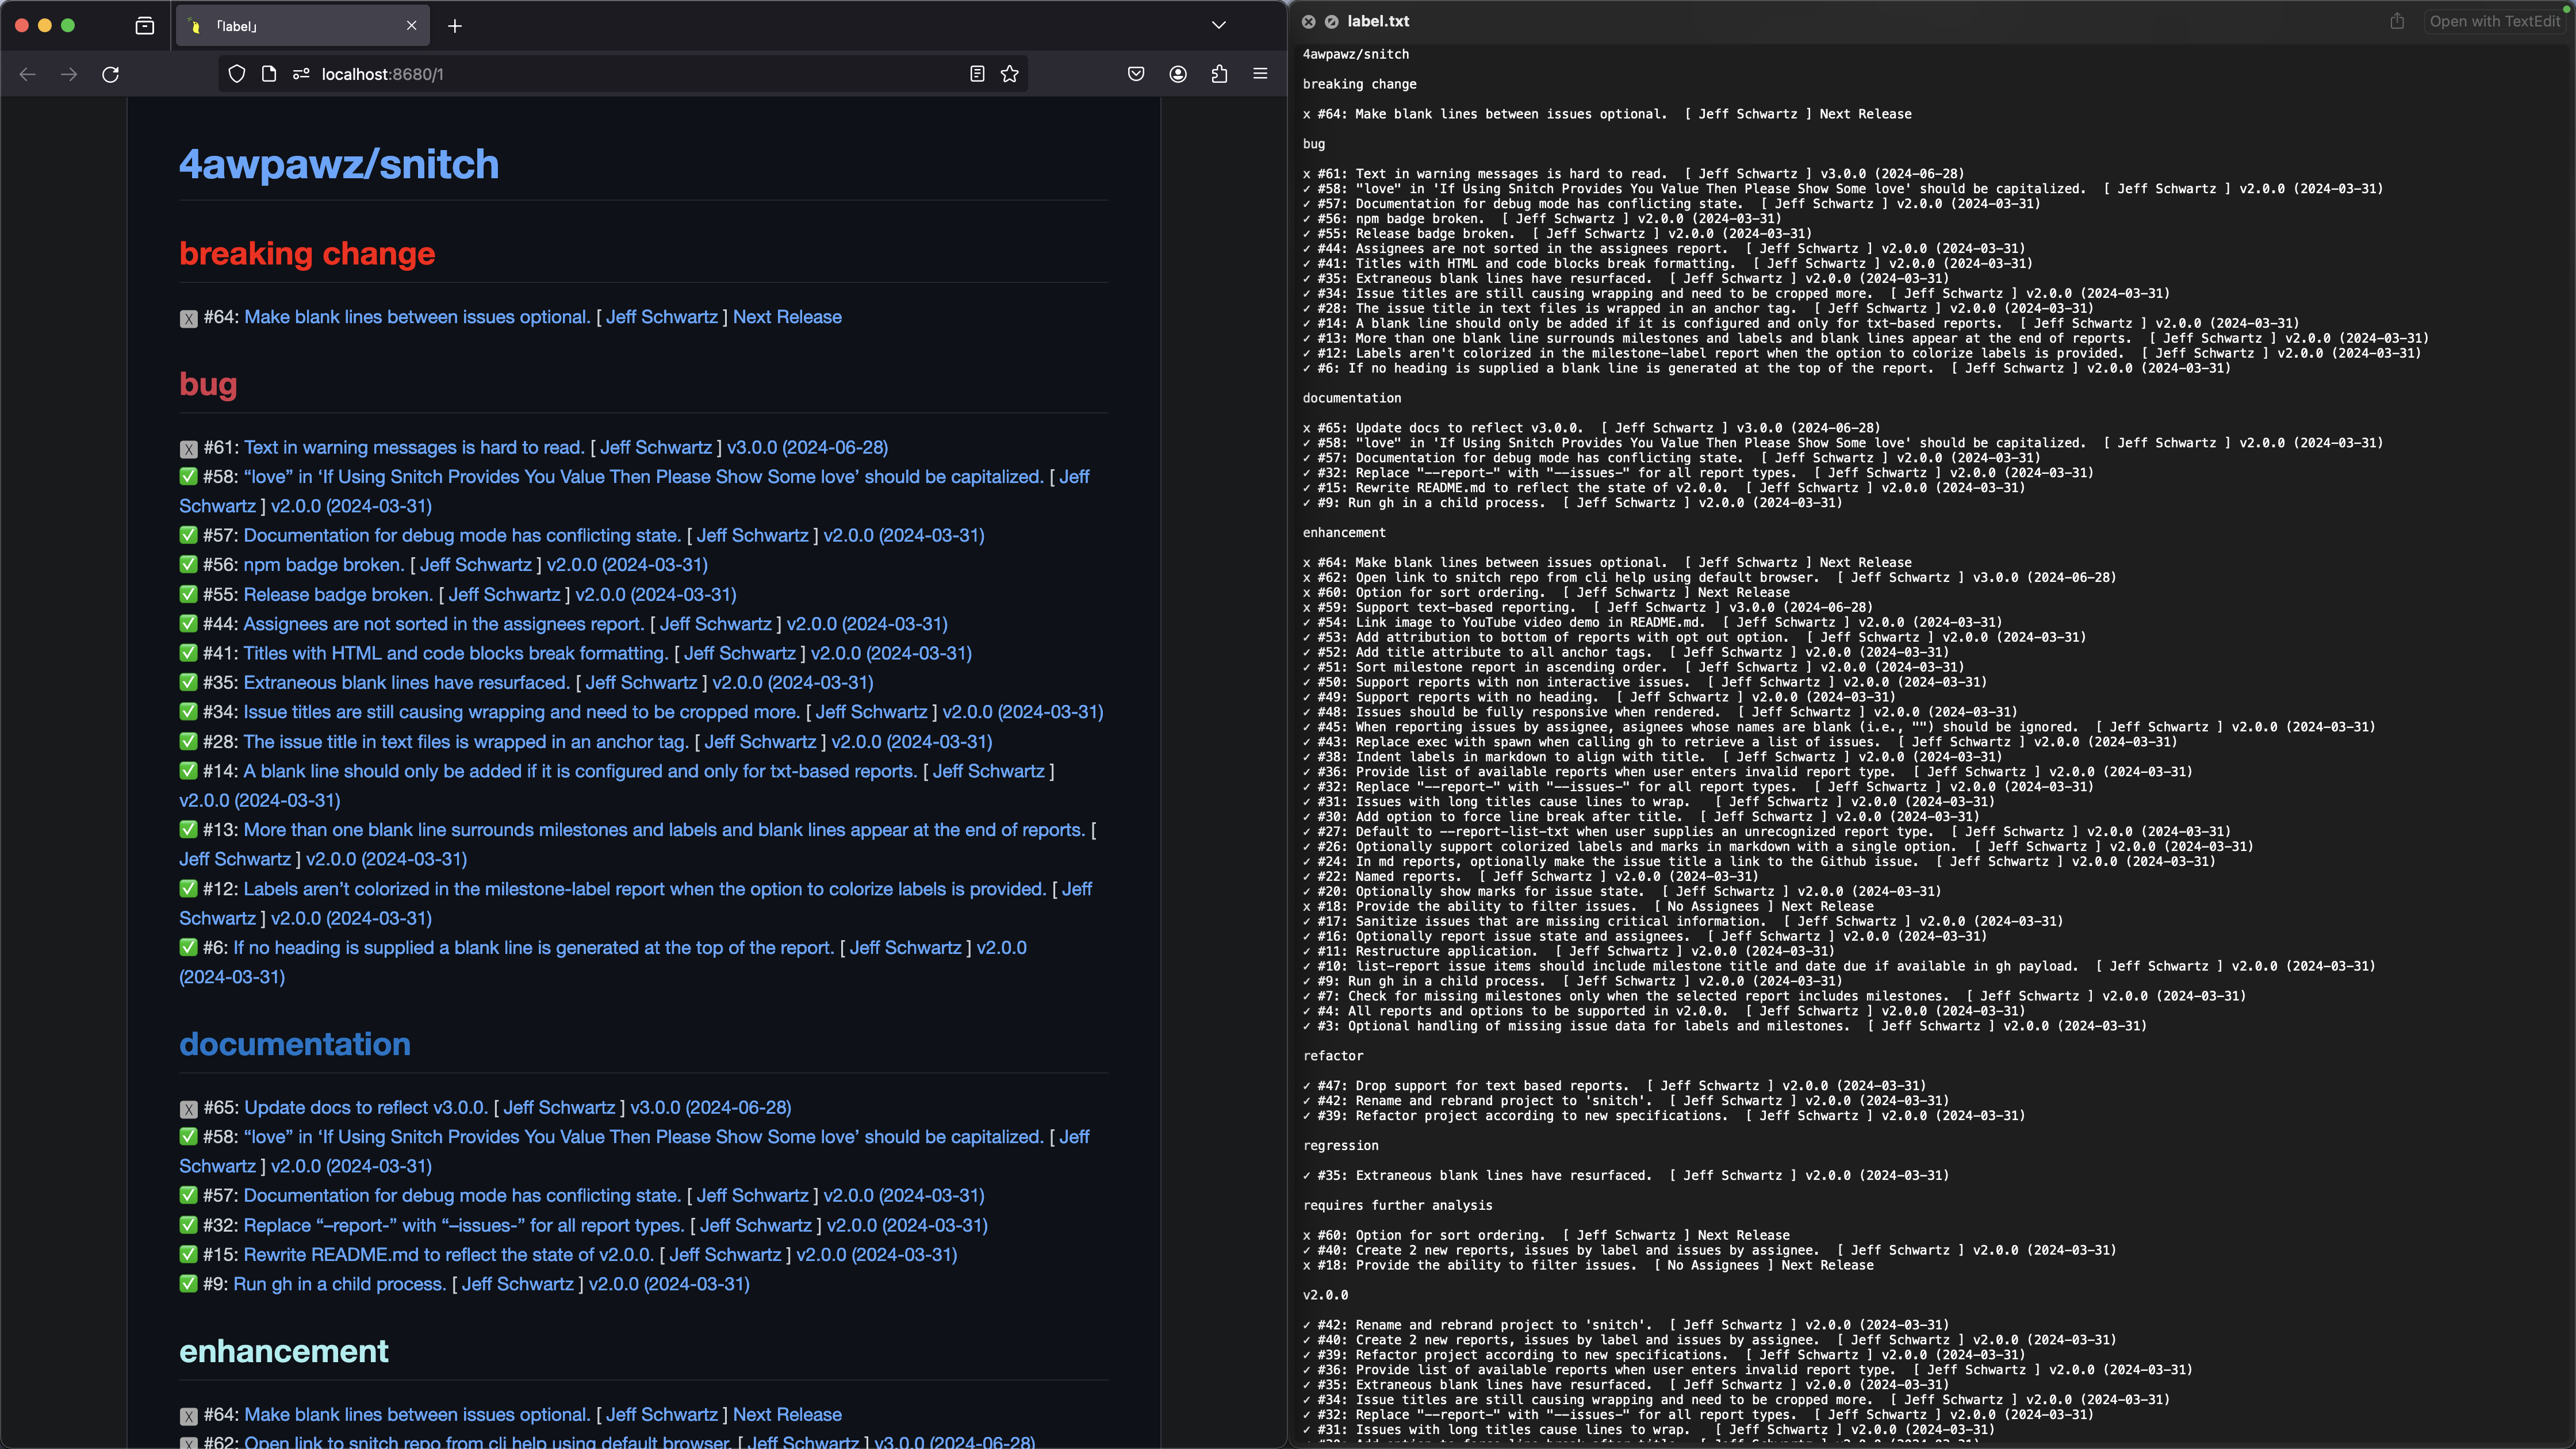
Task: Open the 'npm badge broken.' issue link
Action: pos(323,565)
